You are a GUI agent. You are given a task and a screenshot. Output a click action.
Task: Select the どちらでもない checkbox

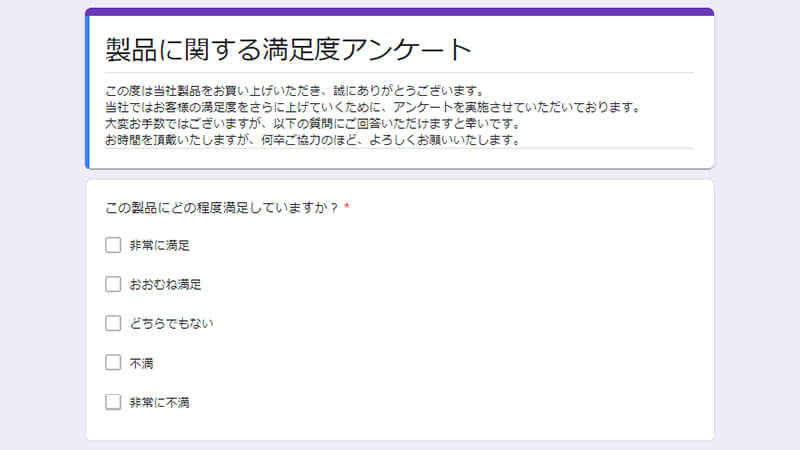113,323
